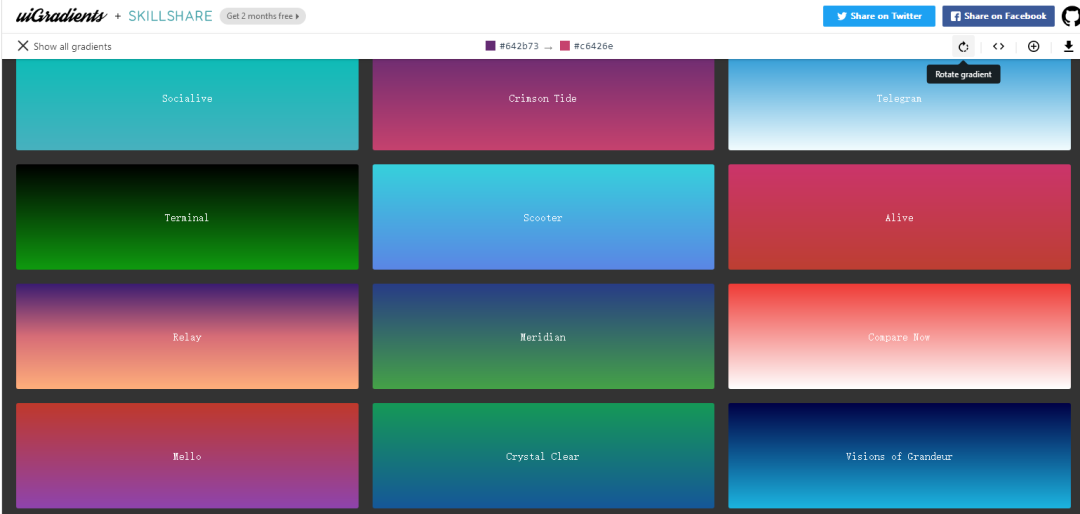Select the Meridian gradient card
This screenshot has height=514, width=1080.
pyautogui.click(x=543, y=337)
